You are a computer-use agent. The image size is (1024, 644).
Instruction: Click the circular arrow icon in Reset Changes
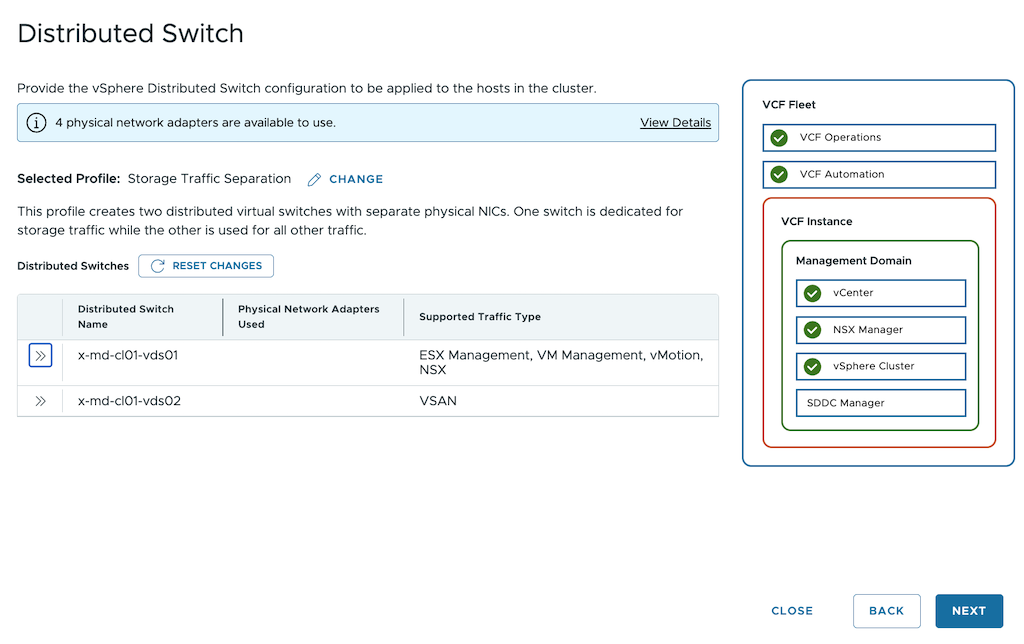click(x=157, y=266)
